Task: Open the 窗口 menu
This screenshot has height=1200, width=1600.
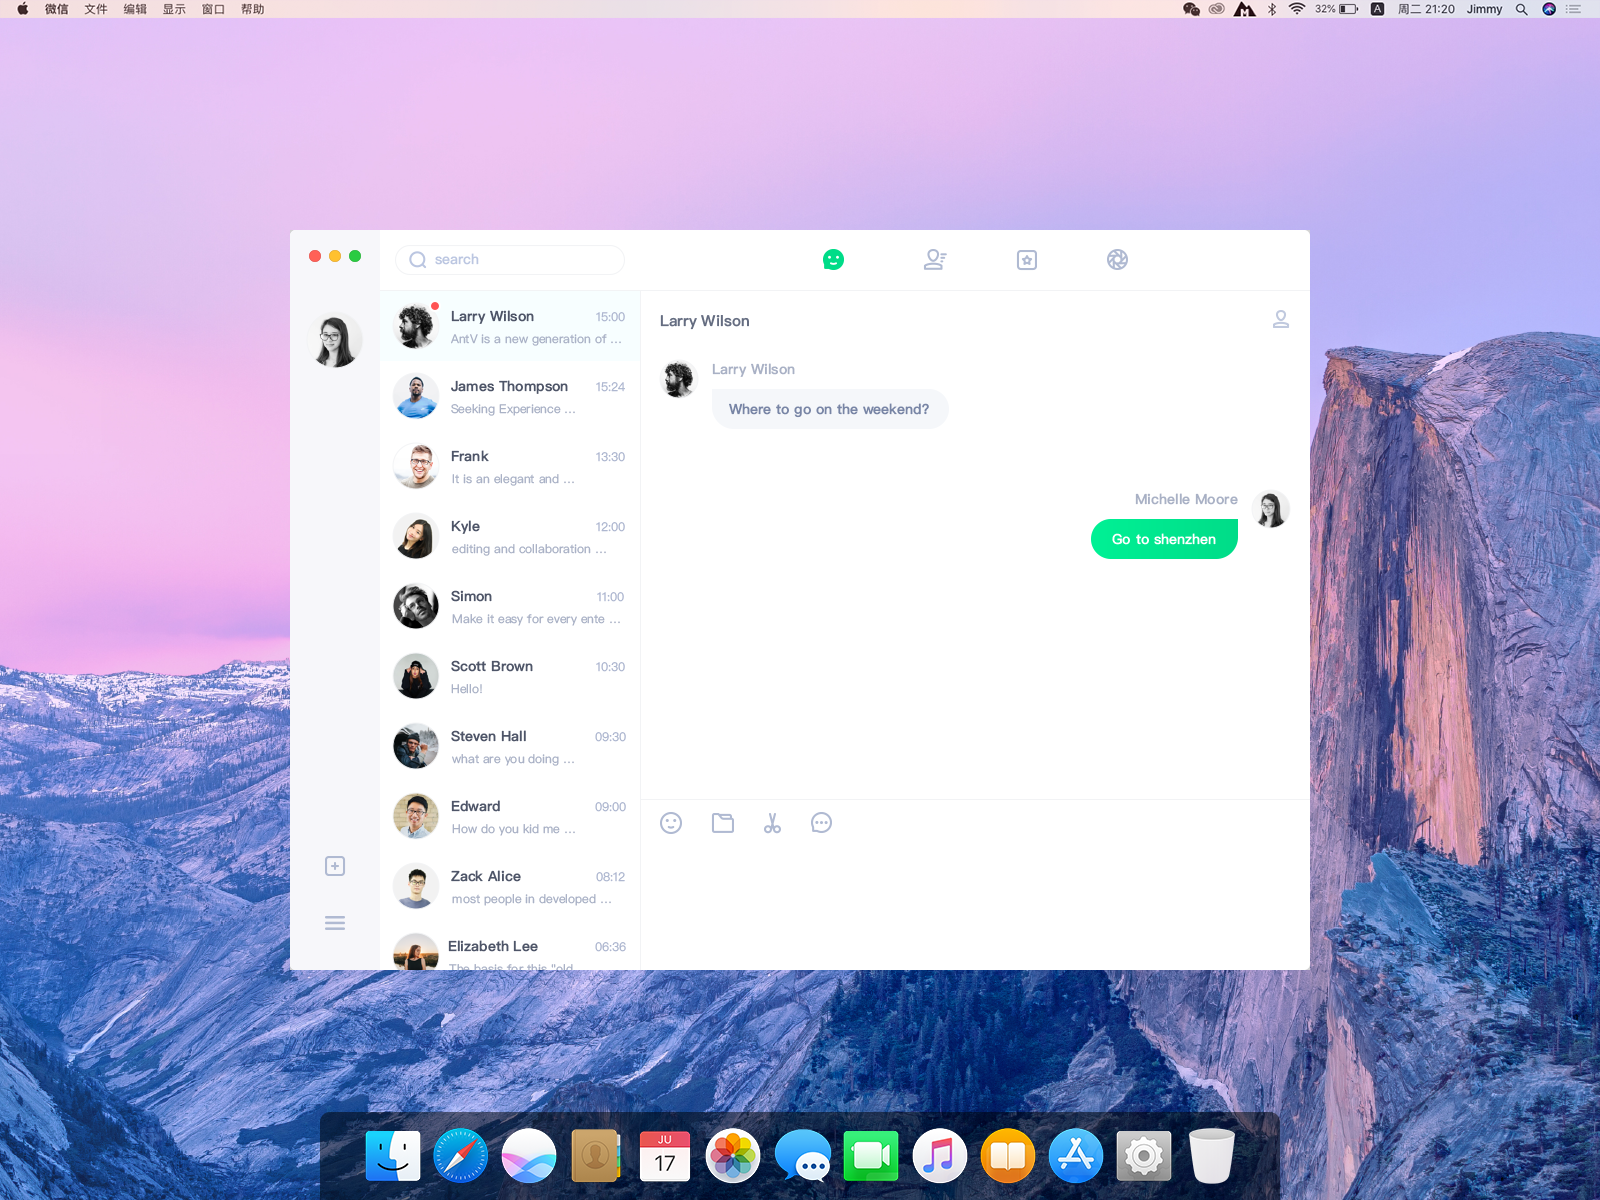Action: pyautogui.click(x=213, y=9)
